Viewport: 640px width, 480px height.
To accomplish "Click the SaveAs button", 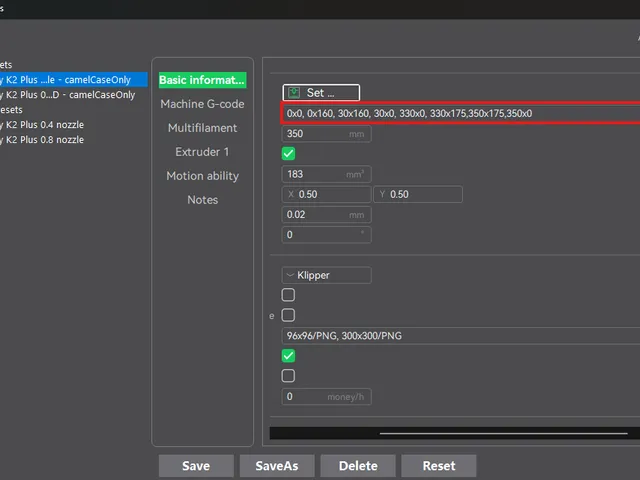I will (x=277, y=466).
